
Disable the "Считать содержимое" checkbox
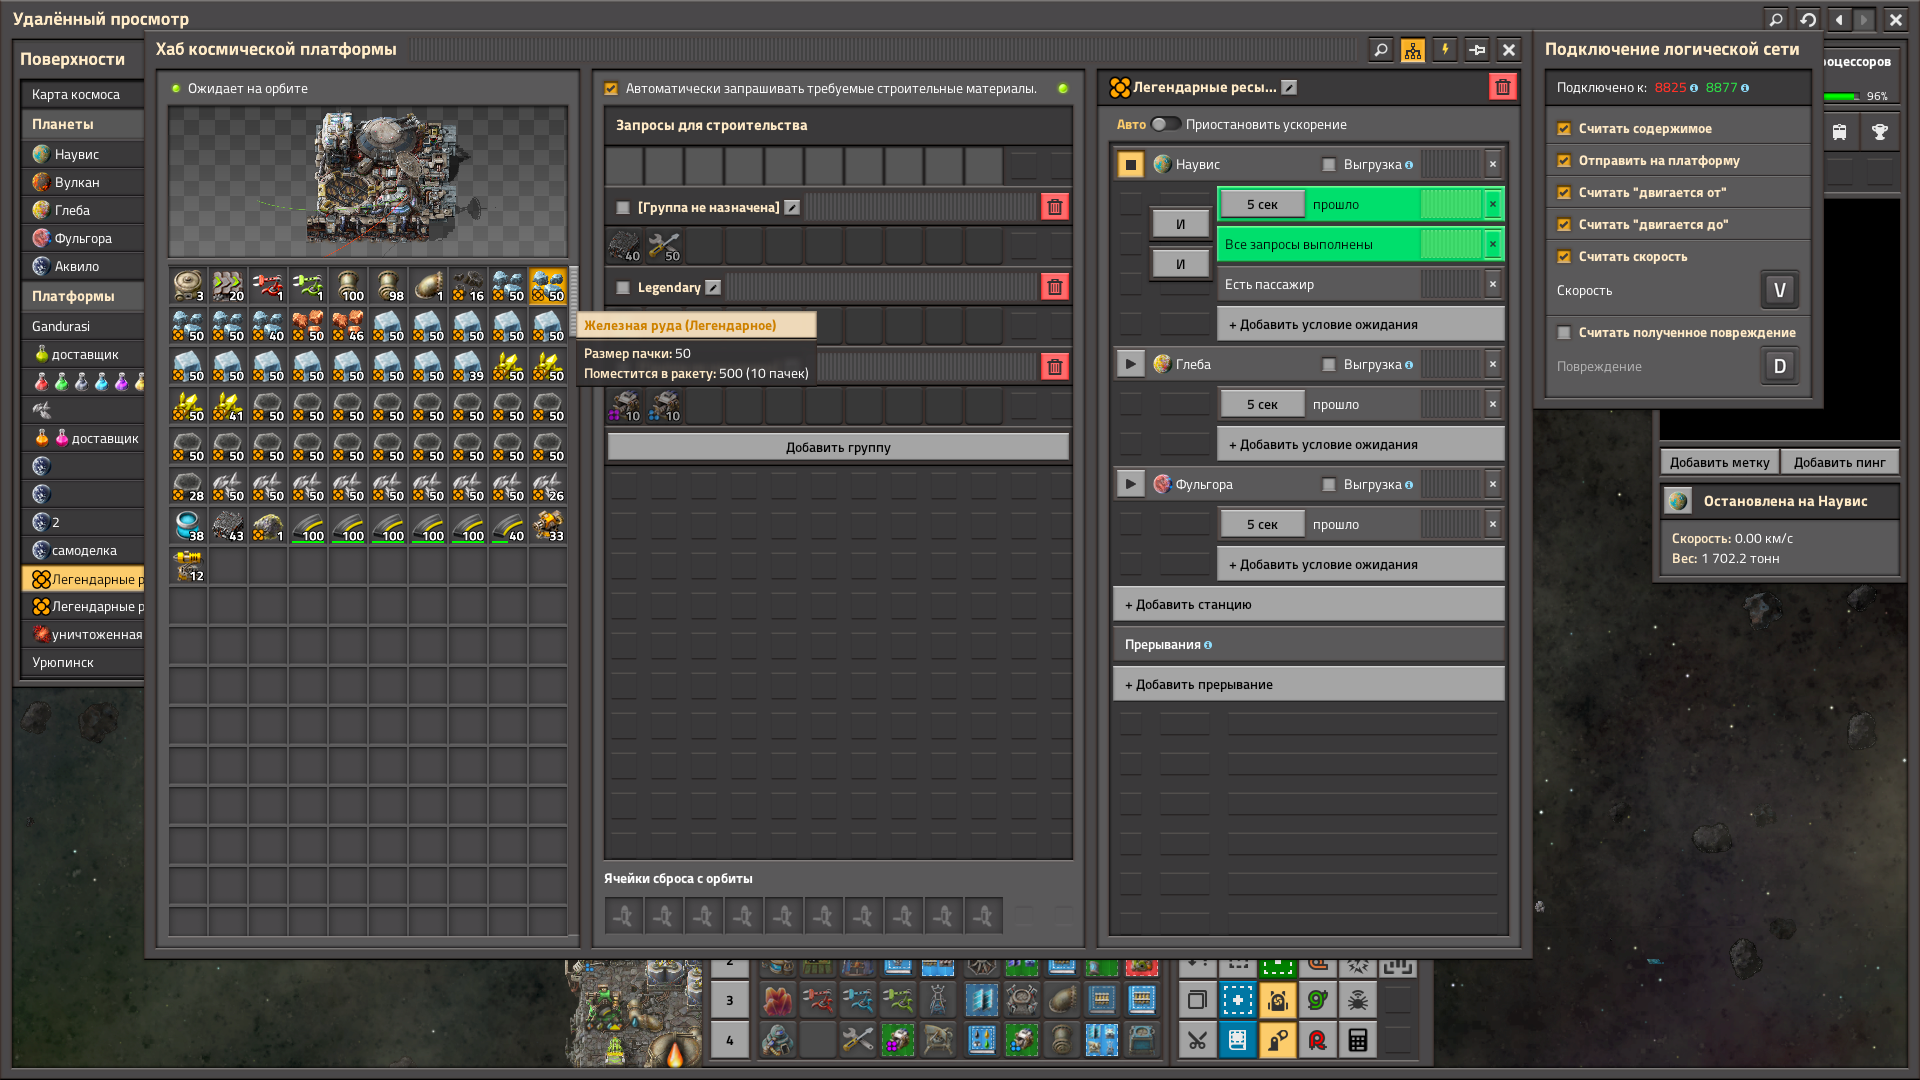click(x=1564, y=129)
